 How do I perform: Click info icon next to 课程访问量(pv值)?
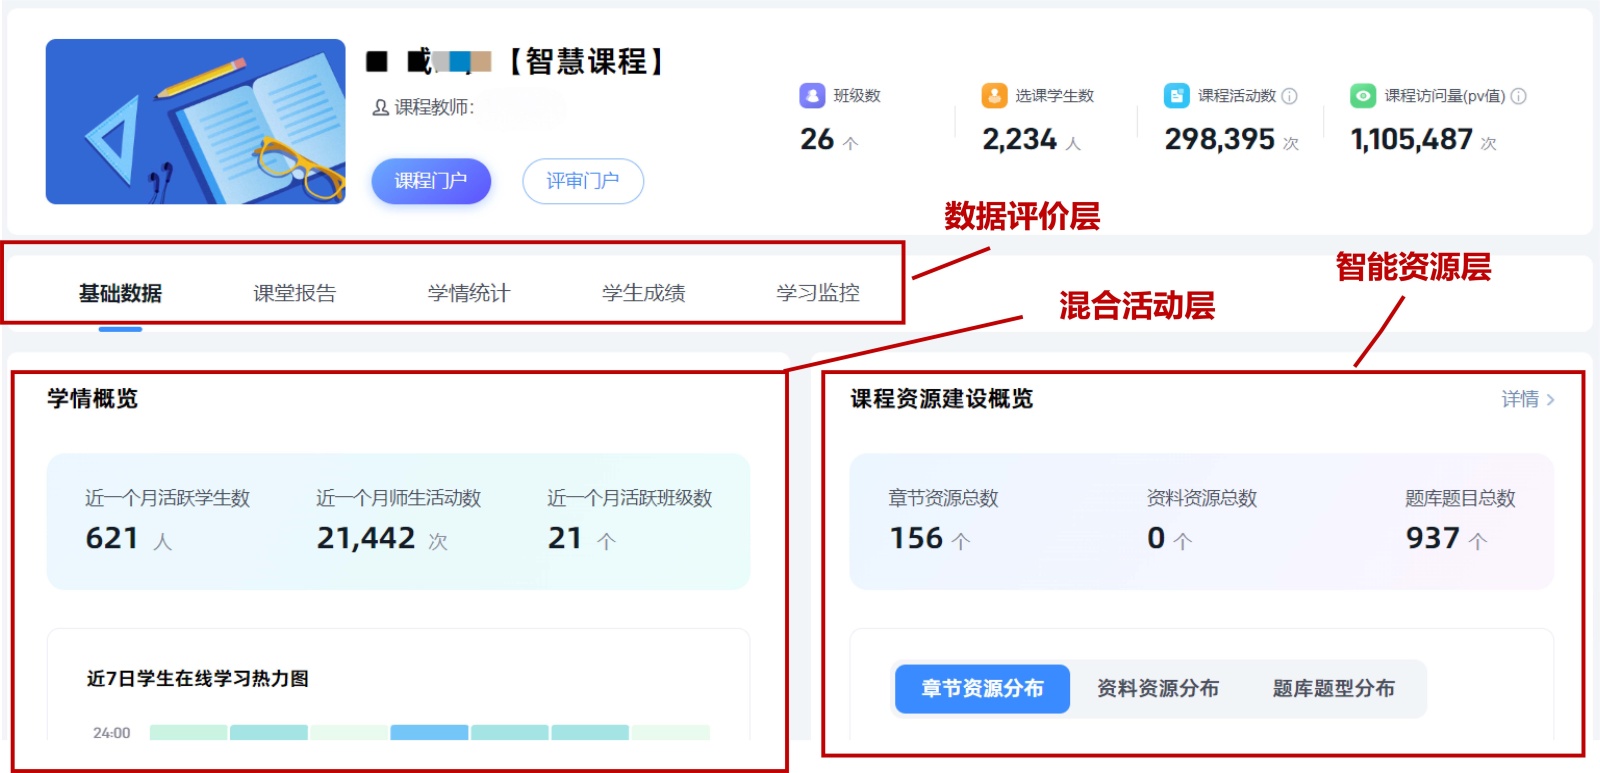(1518, 96)
